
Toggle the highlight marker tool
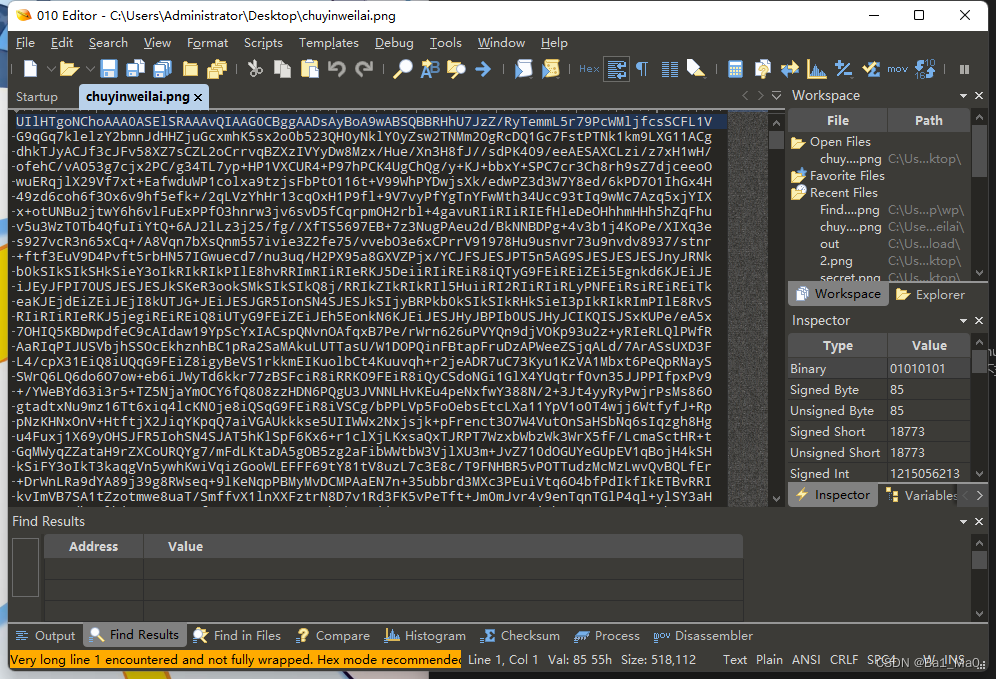tap(696, 69)
